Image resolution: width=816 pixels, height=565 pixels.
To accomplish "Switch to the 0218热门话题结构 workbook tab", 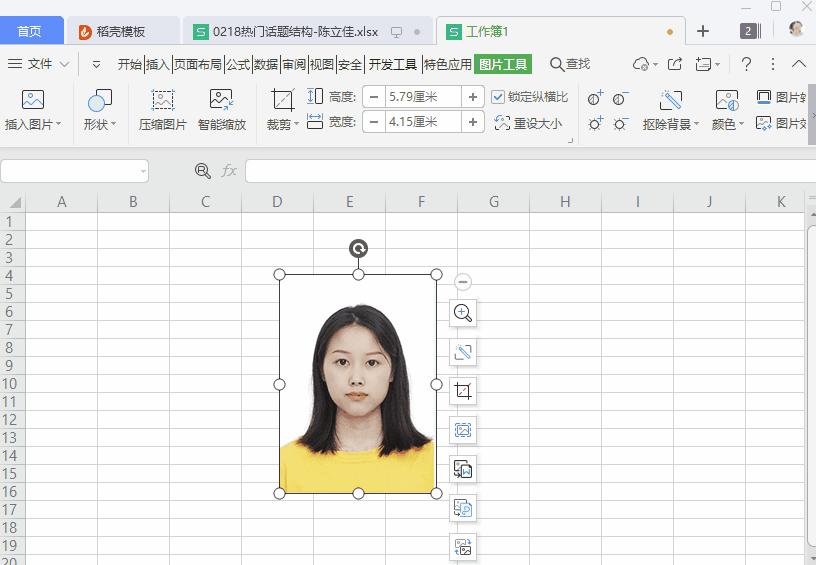I will 295,31.
